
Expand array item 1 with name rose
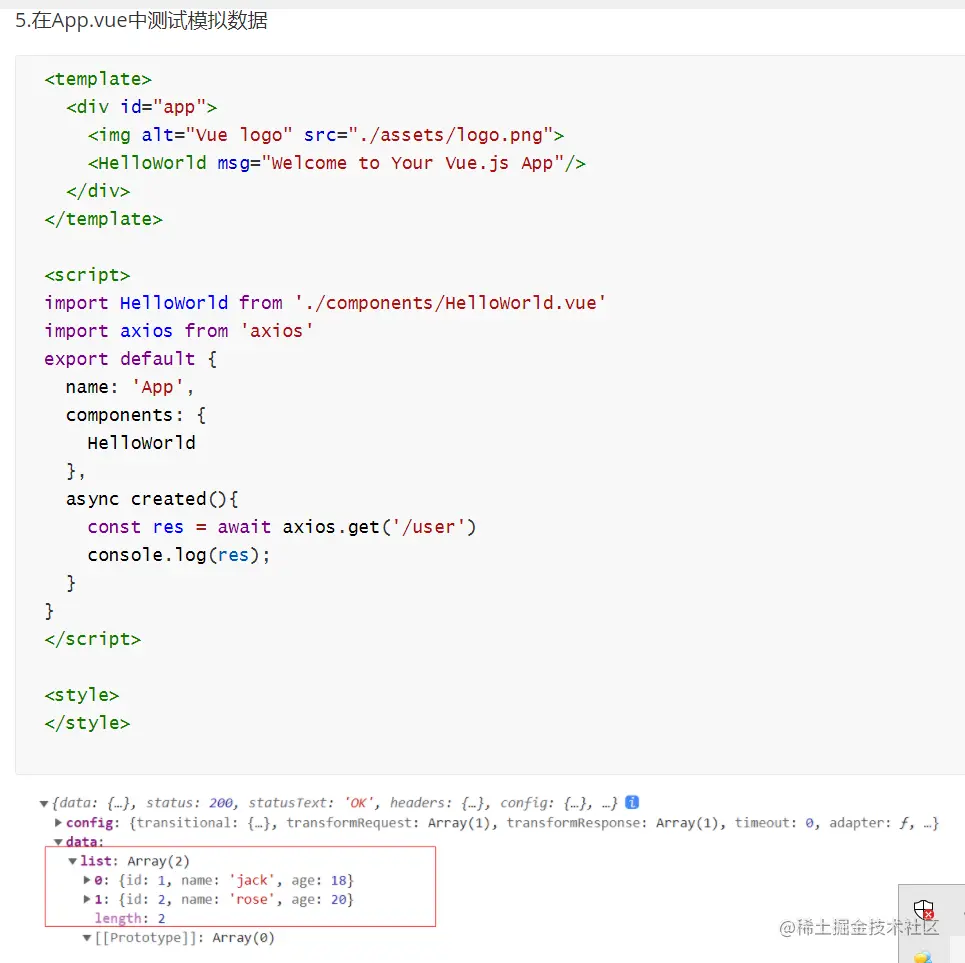87,899
